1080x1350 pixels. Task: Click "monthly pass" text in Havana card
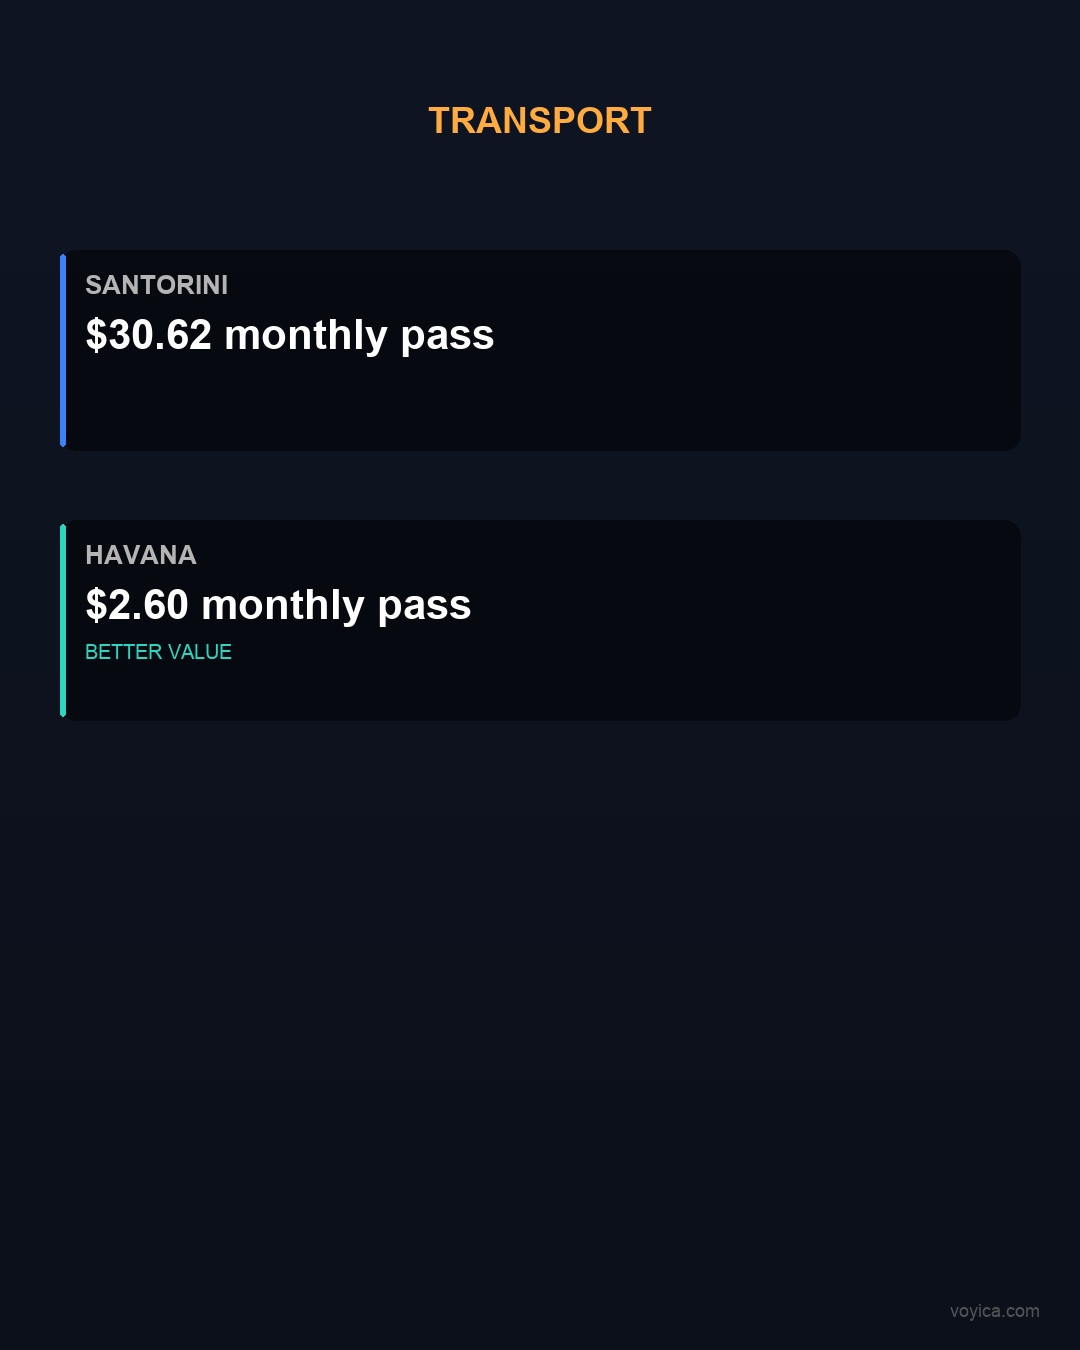(337, 605)
